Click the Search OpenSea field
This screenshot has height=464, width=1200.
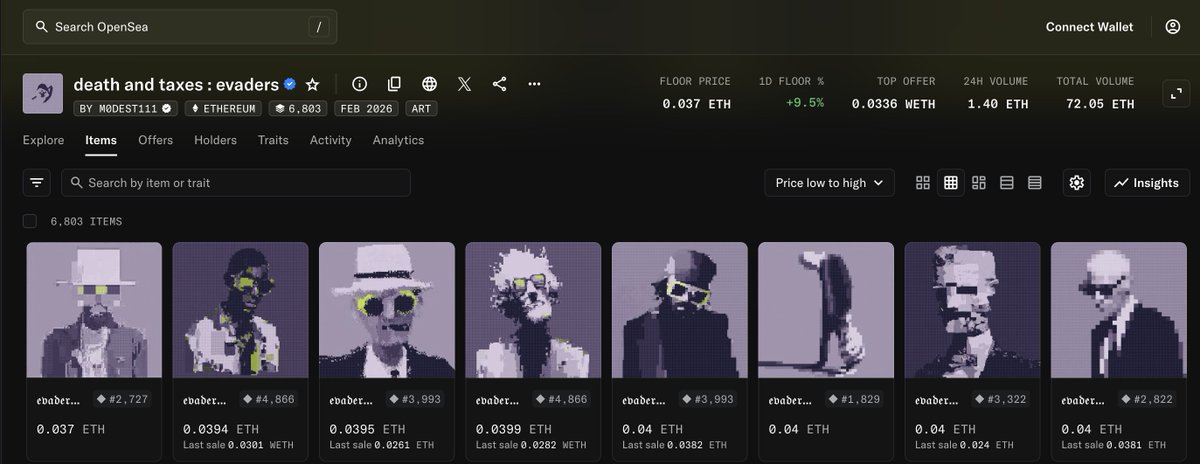(180, 27)
